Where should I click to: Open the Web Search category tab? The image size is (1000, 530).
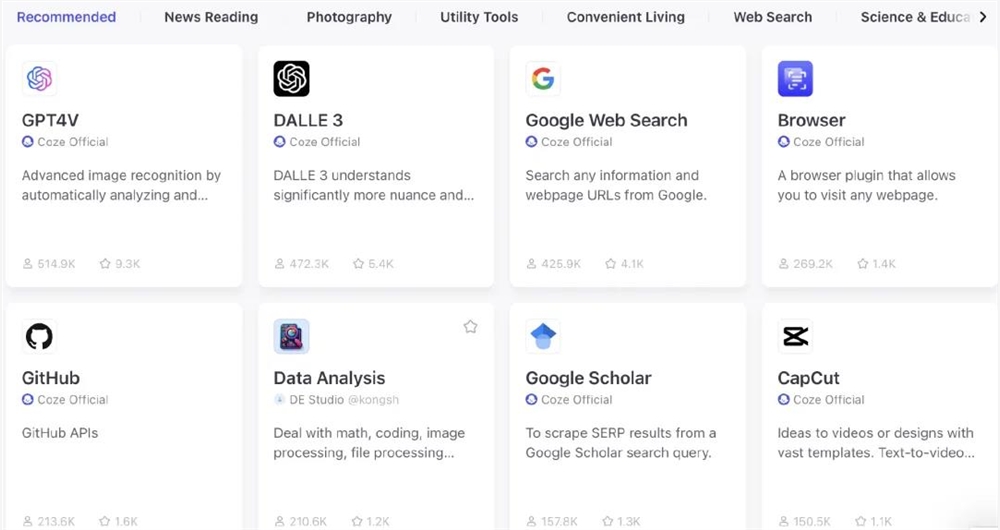[772, 17]
